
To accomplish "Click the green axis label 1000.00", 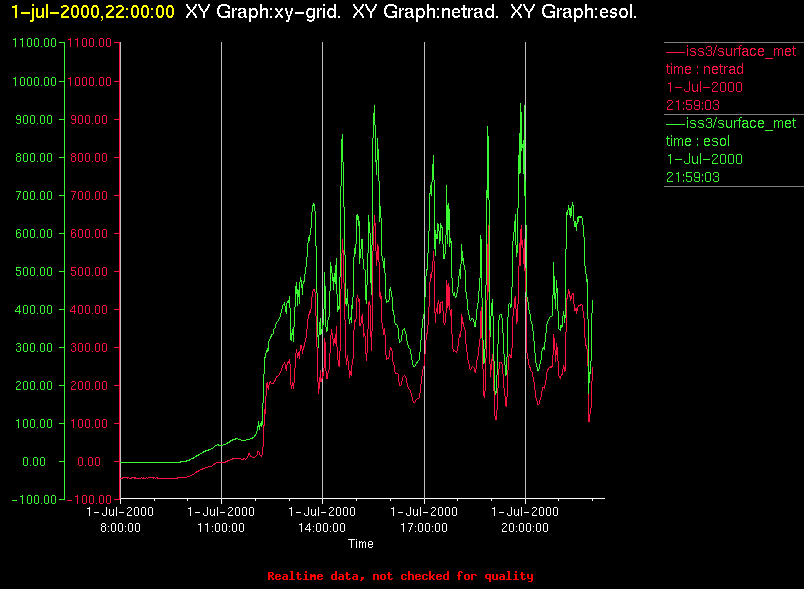I will (x=34, y=82).
